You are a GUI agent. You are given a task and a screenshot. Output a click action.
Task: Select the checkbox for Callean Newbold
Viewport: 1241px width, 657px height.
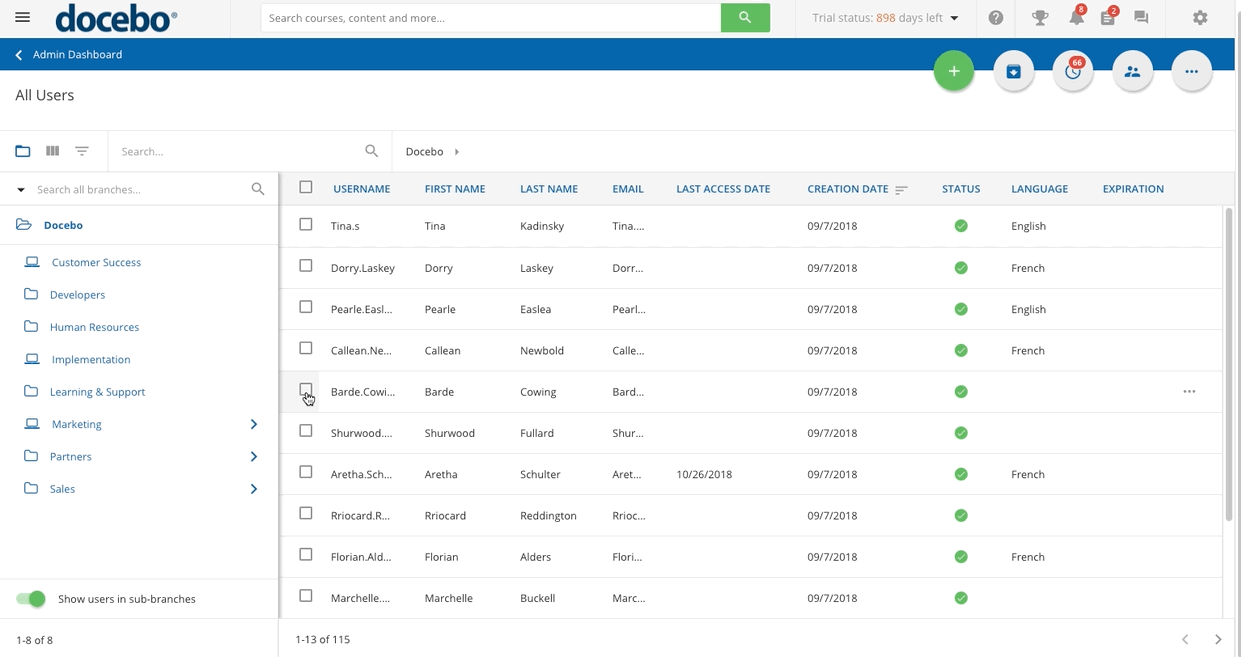pos(306,348)
